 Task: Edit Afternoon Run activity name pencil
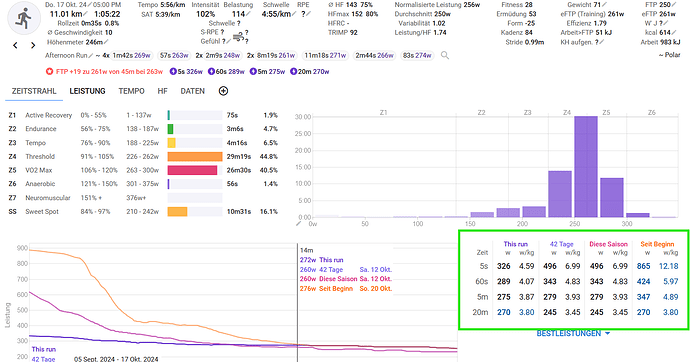(91, 55)
